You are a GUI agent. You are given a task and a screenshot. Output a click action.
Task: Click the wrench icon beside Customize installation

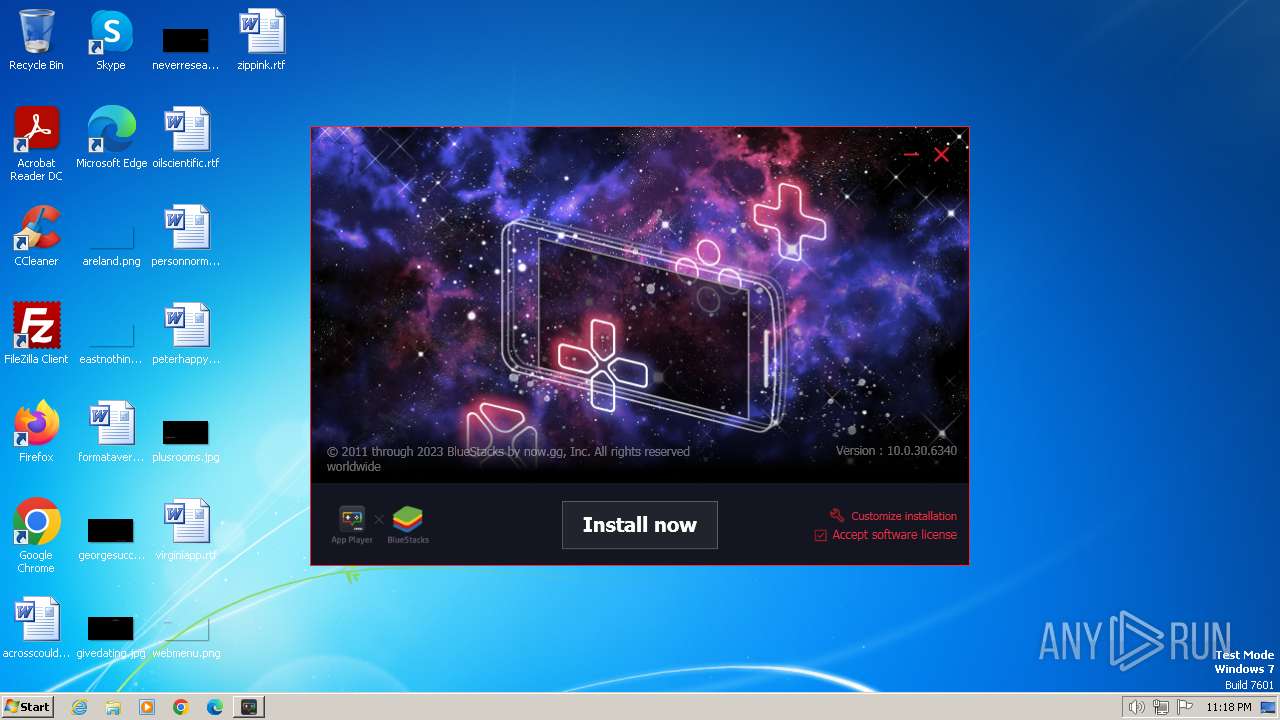coord(837,516)
